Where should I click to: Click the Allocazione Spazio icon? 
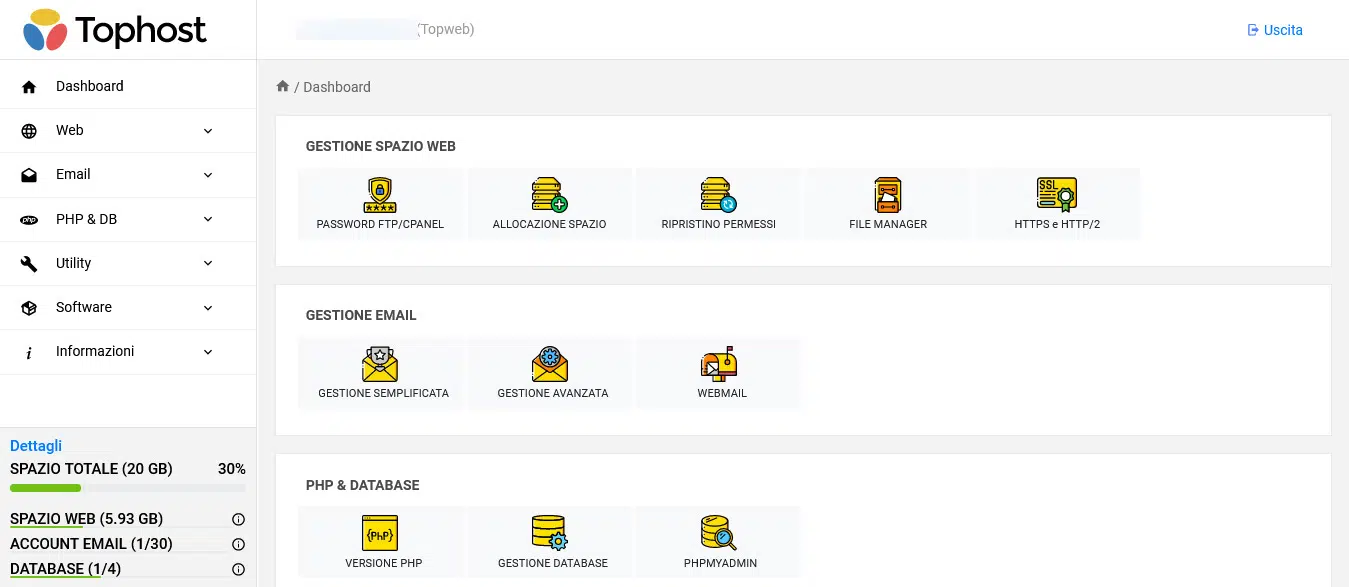click(549, 203)
